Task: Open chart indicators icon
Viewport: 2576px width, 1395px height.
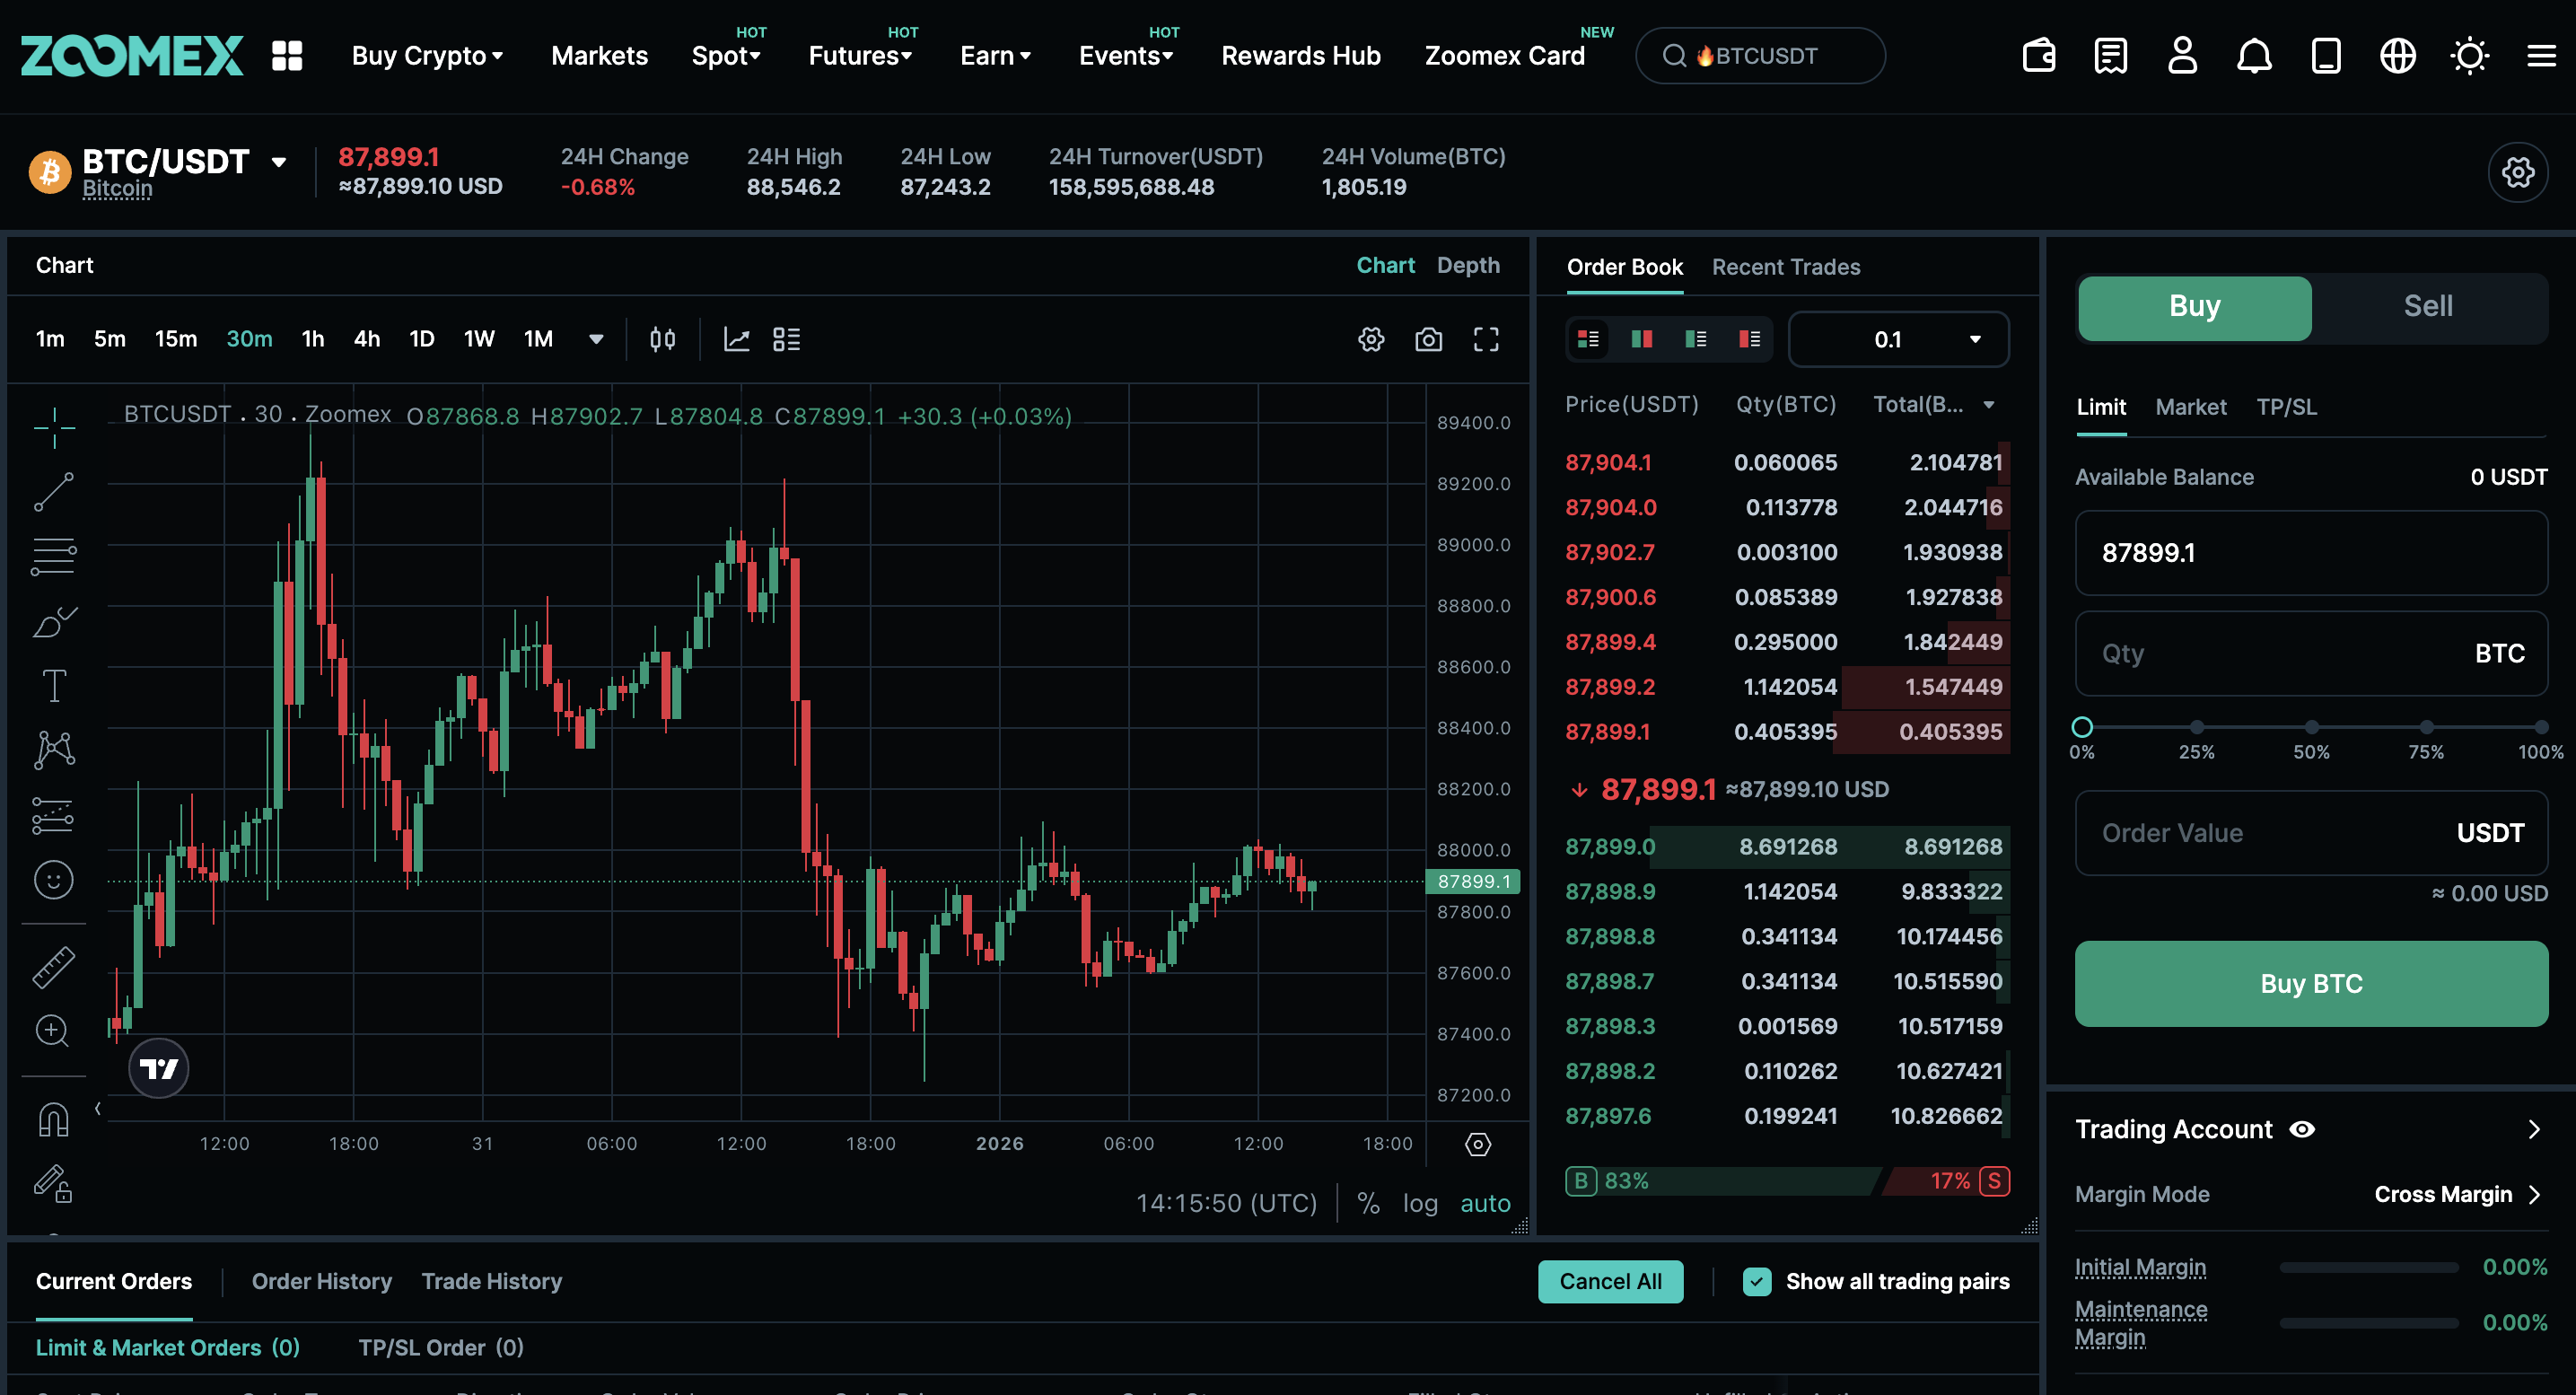Action: (737, 340)
